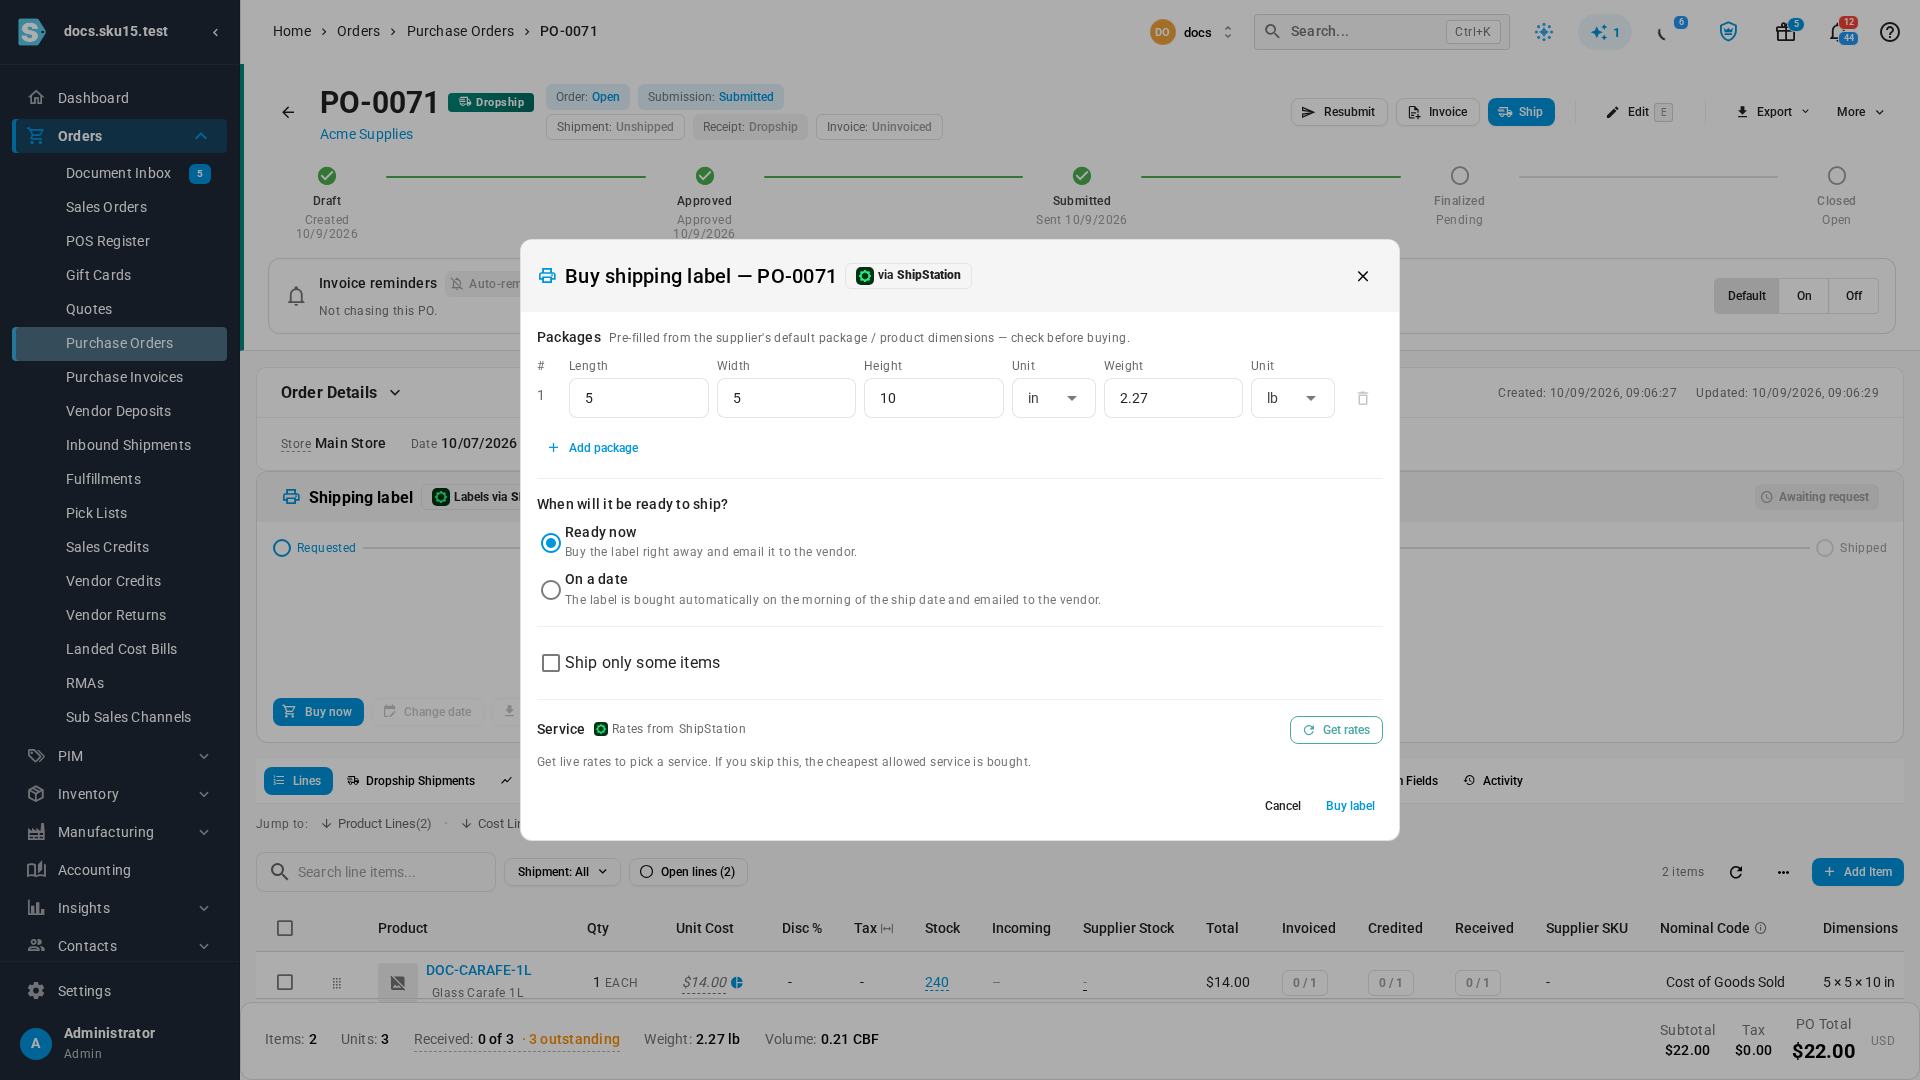Collapse sidebar with chevron-left icon
Viewport: 1920px width, 1080px height.
[216, 32]
